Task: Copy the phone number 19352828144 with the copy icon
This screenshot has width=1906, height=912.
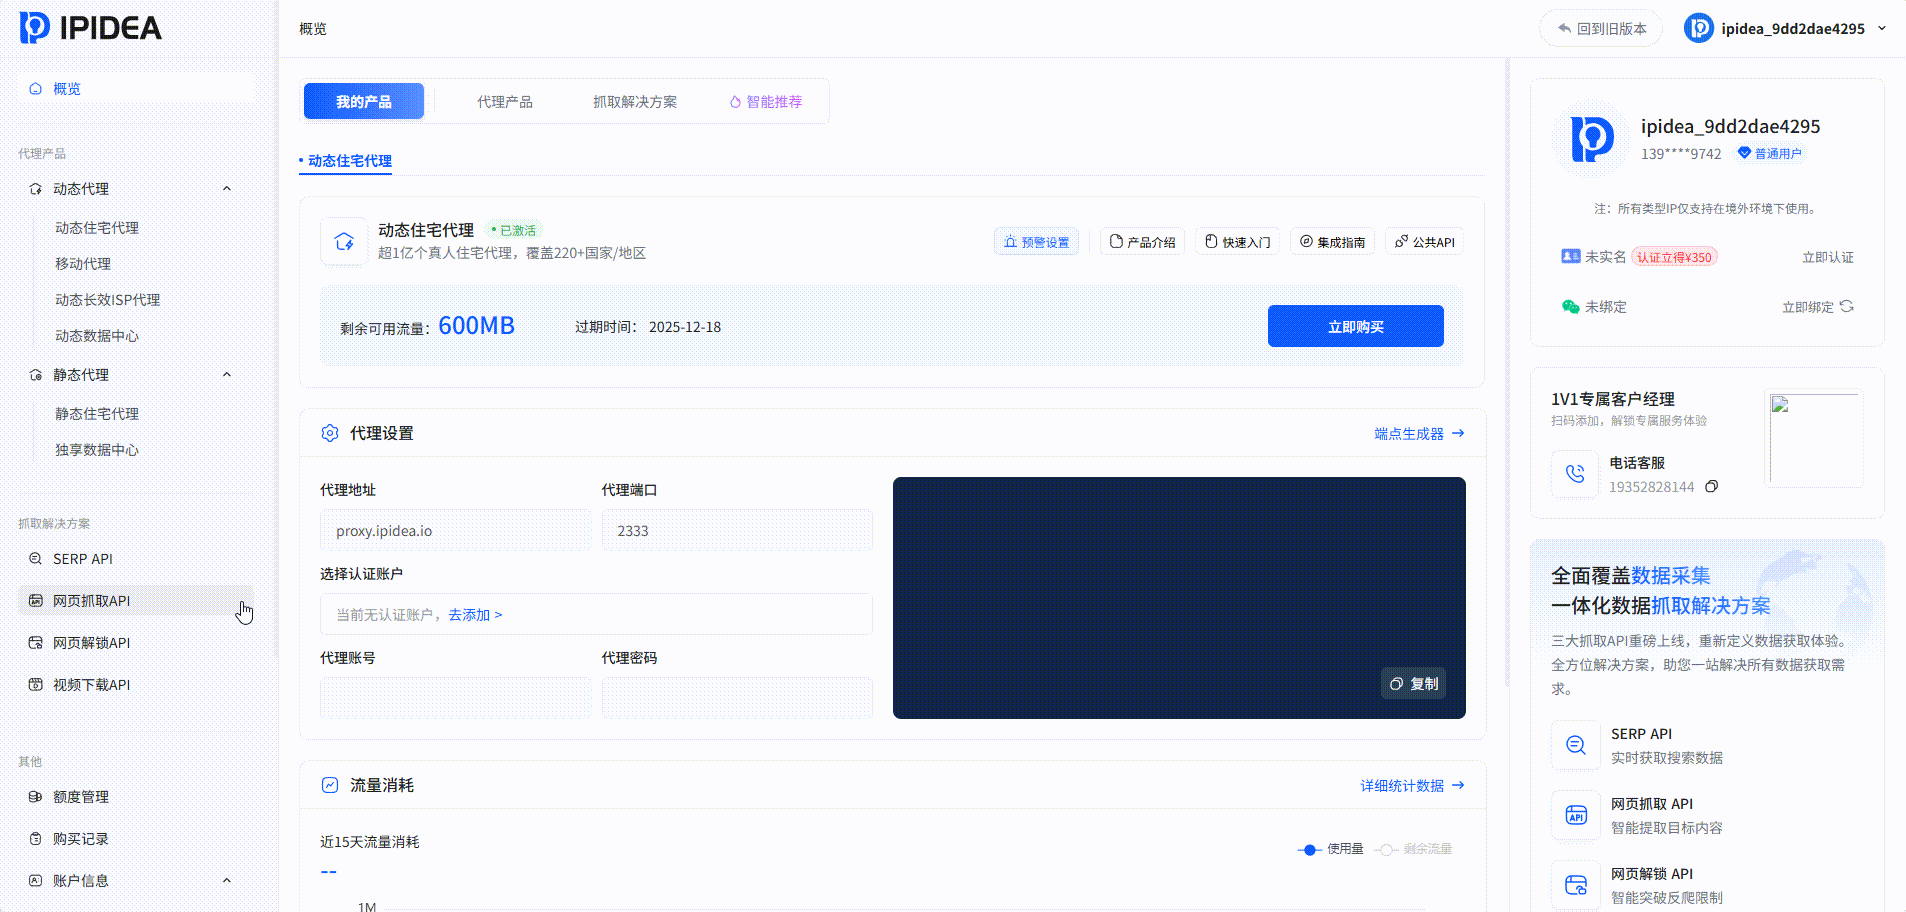Action: coord(1712,487)
